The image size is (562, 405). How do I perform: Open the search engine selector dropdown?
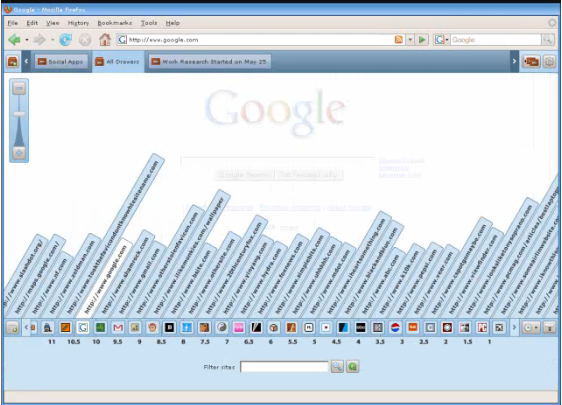click(441, 40)
